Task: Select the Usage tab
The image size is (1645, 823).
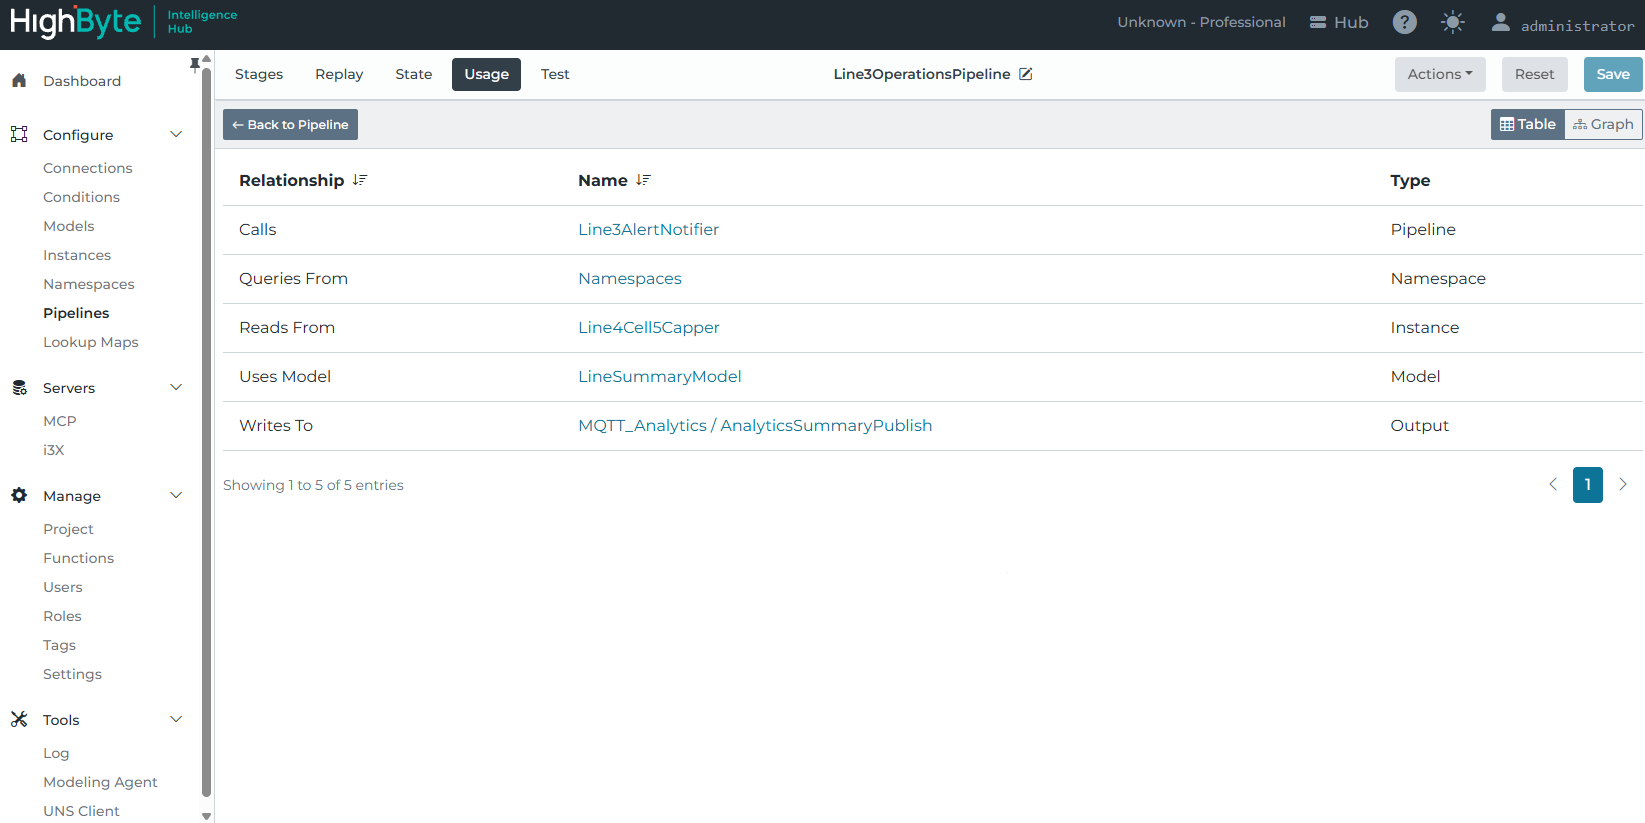Action: point(486,74)
